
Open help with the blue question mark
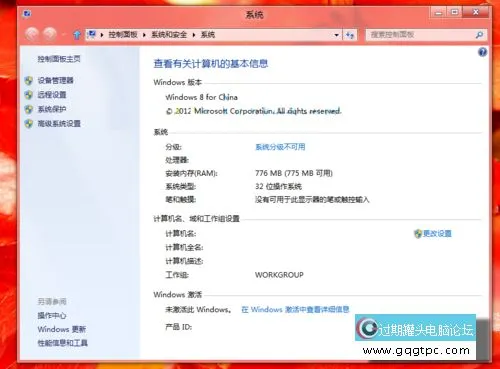[x=482, y=52]
